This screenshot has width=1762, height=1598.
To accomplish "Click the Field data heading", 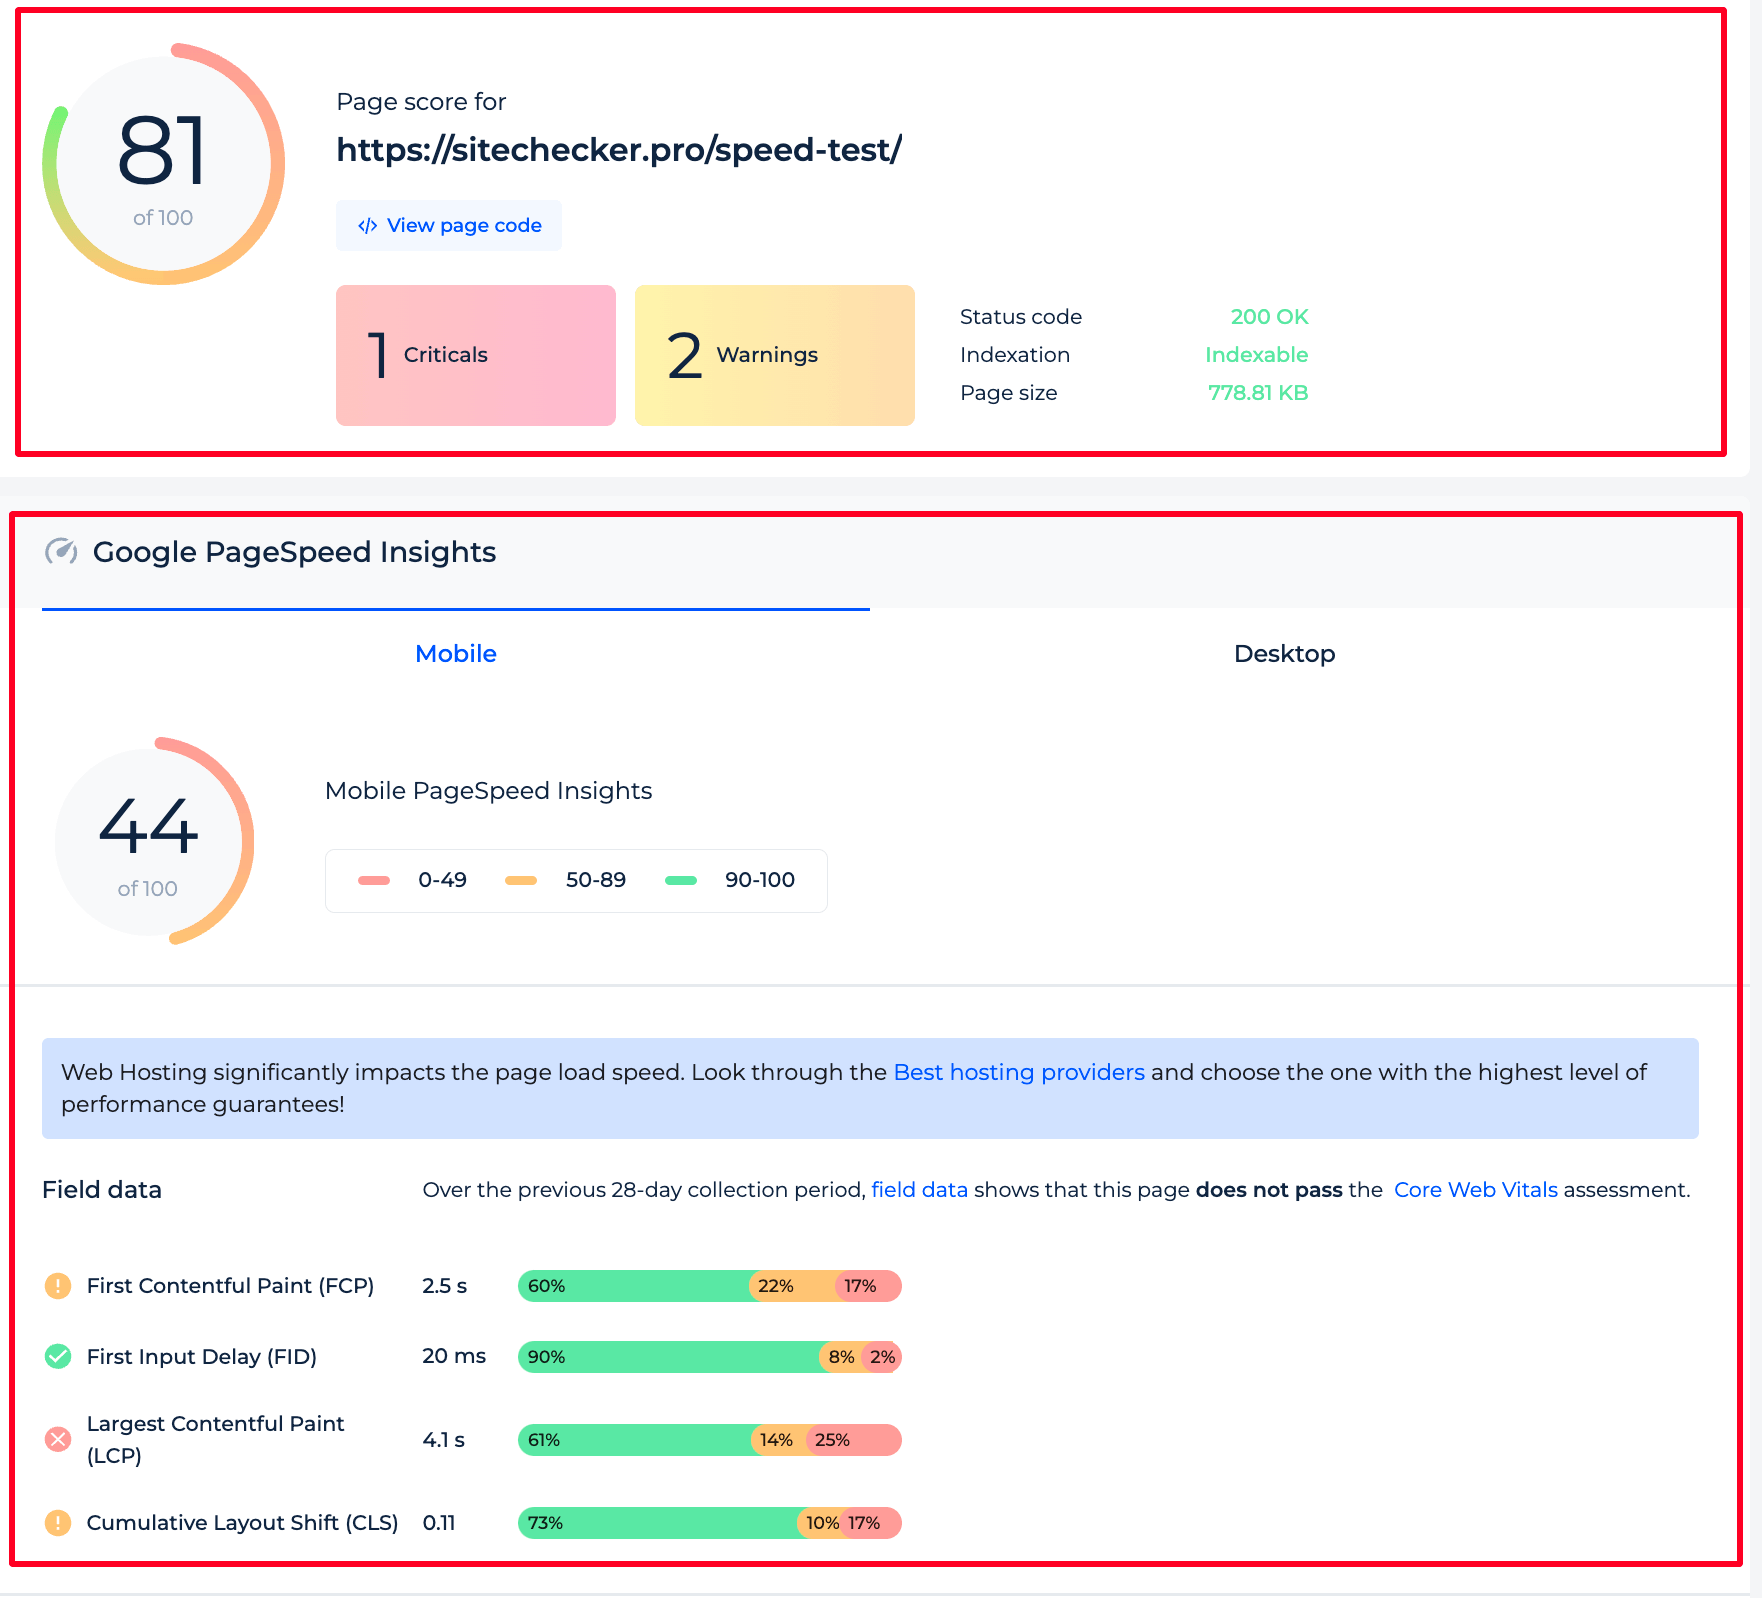I will (x=102, y=1190).
